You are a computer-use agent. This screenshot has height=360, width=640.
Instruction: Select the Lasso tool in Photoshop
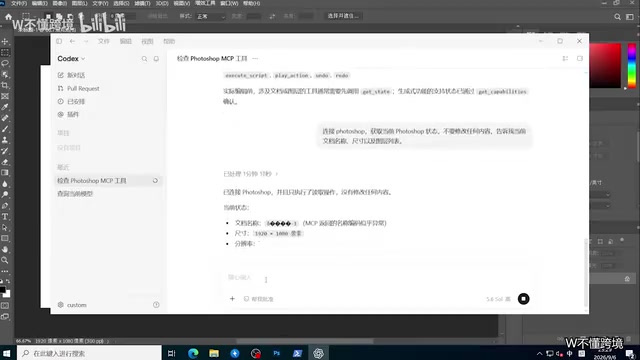5,64
